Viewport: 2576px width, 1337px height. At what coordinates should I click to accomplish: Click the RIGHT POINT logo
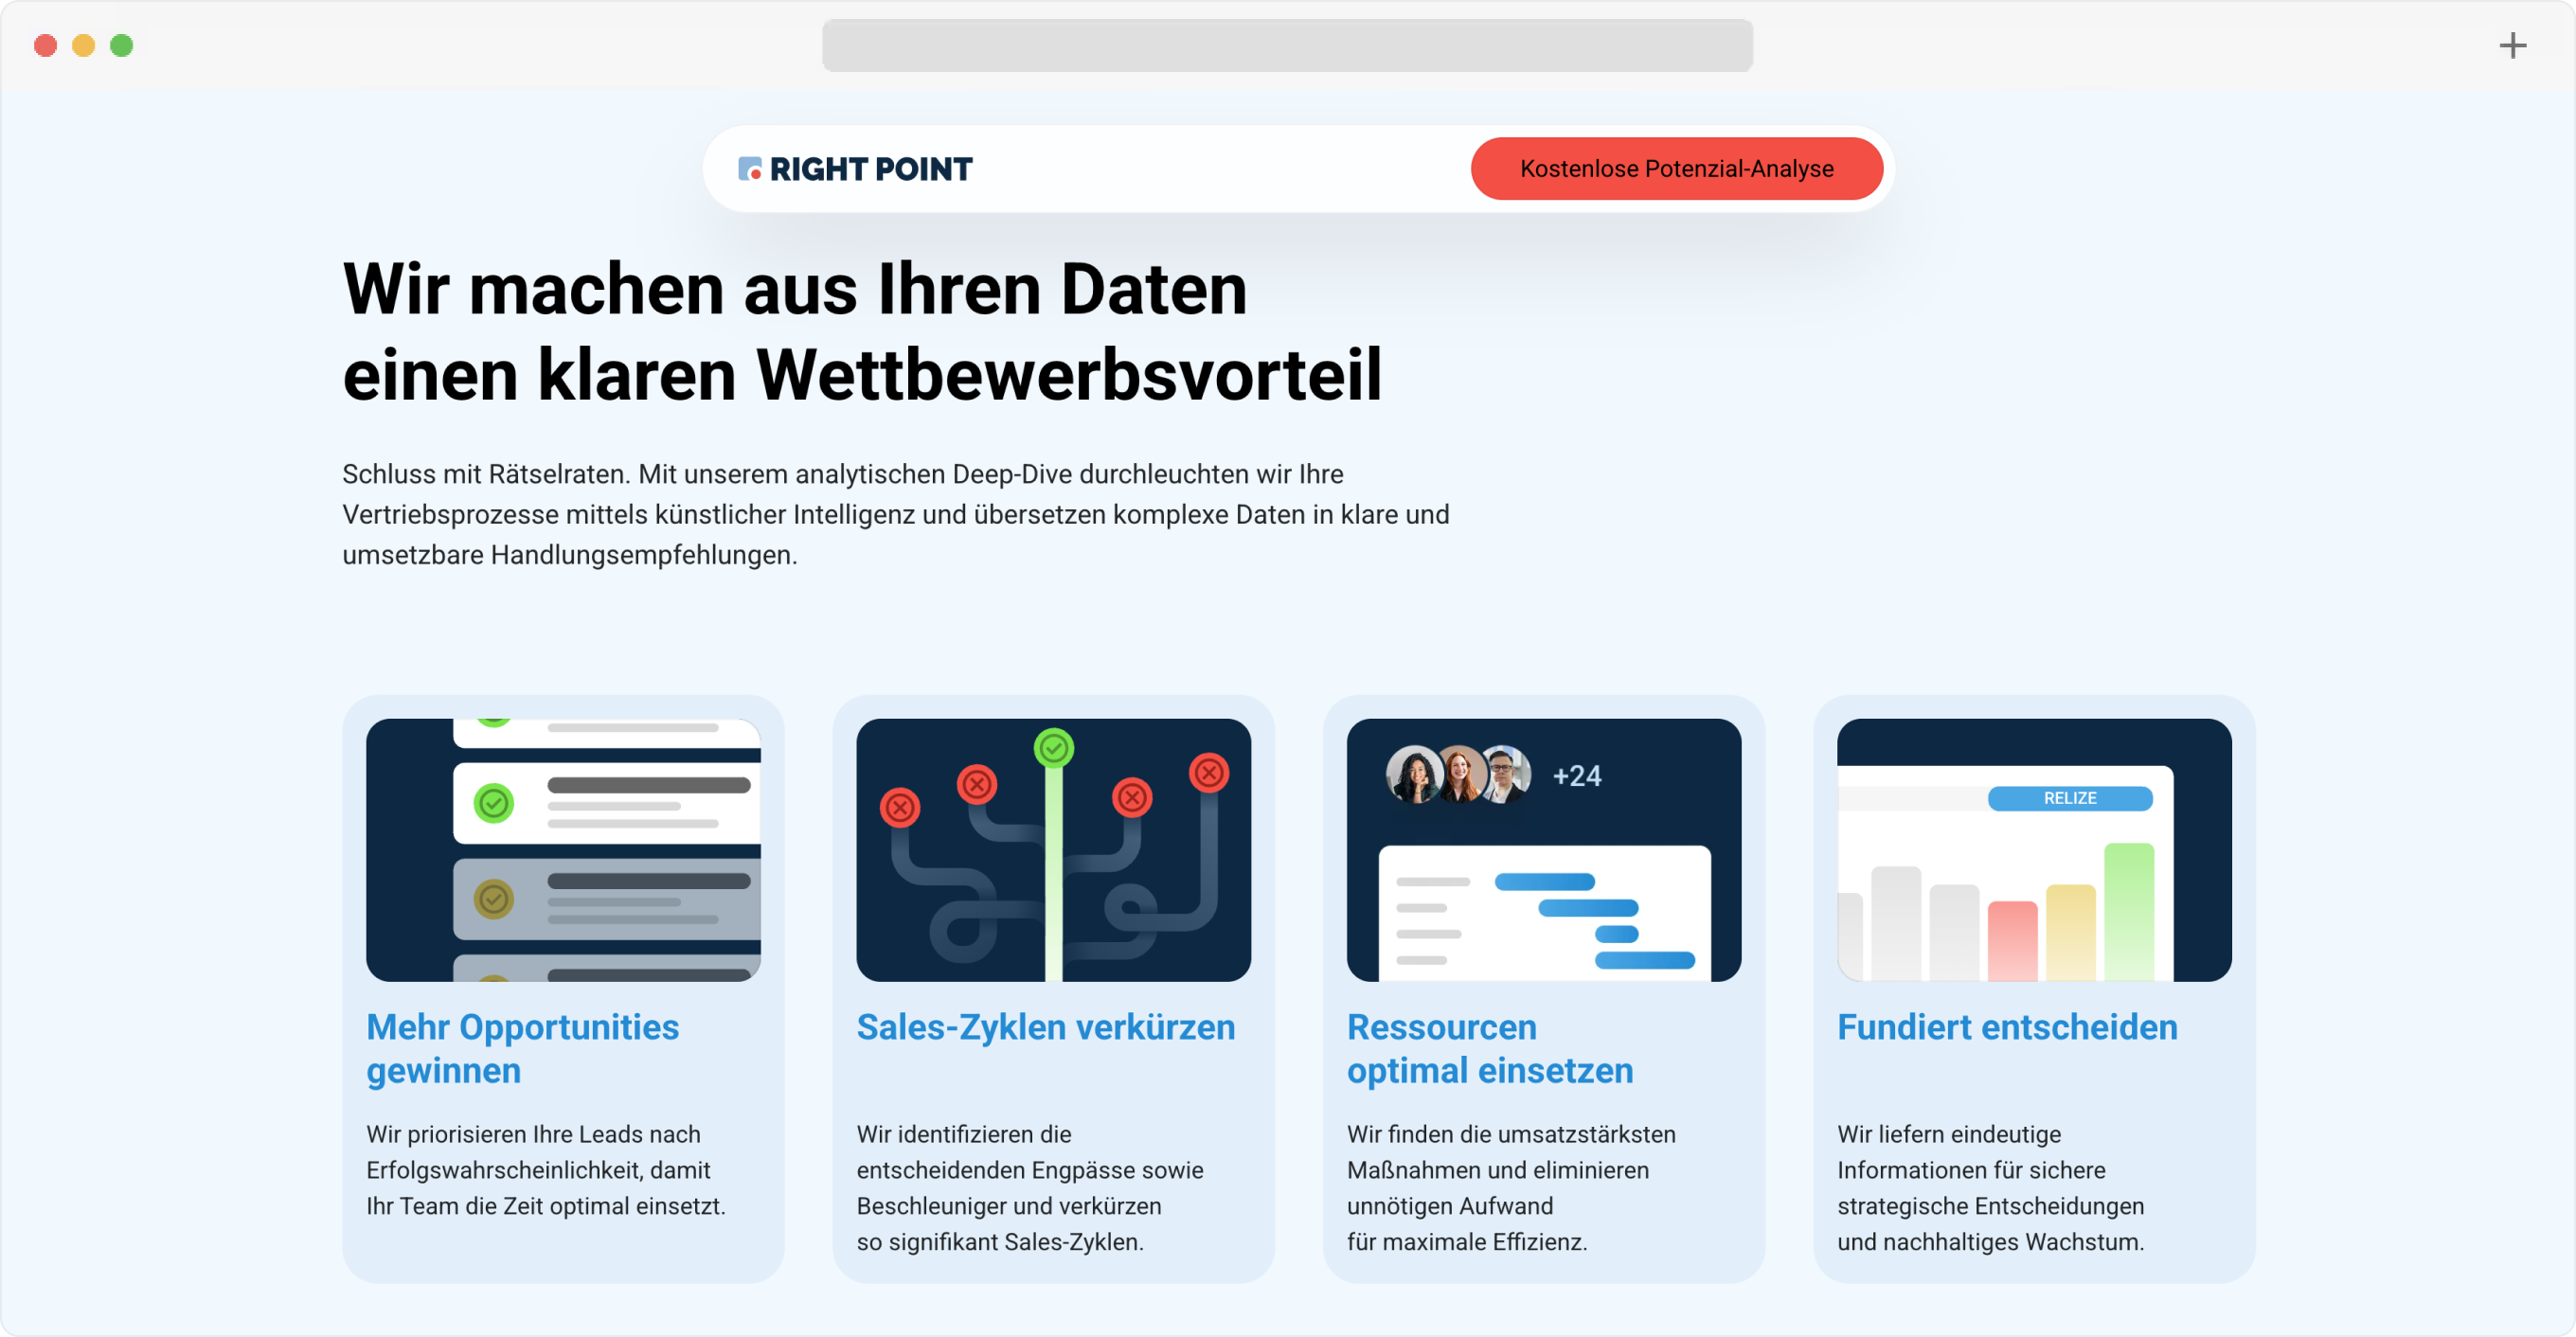pyautogui.click(x=855, y=169)
